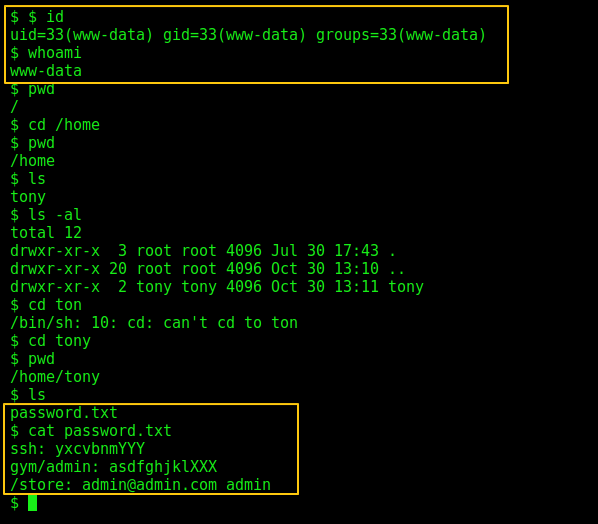598x524 pixels.
Task: Click the 'password.txt' filename in ls output
Action: pyautogui.click(x=64, y=413)
